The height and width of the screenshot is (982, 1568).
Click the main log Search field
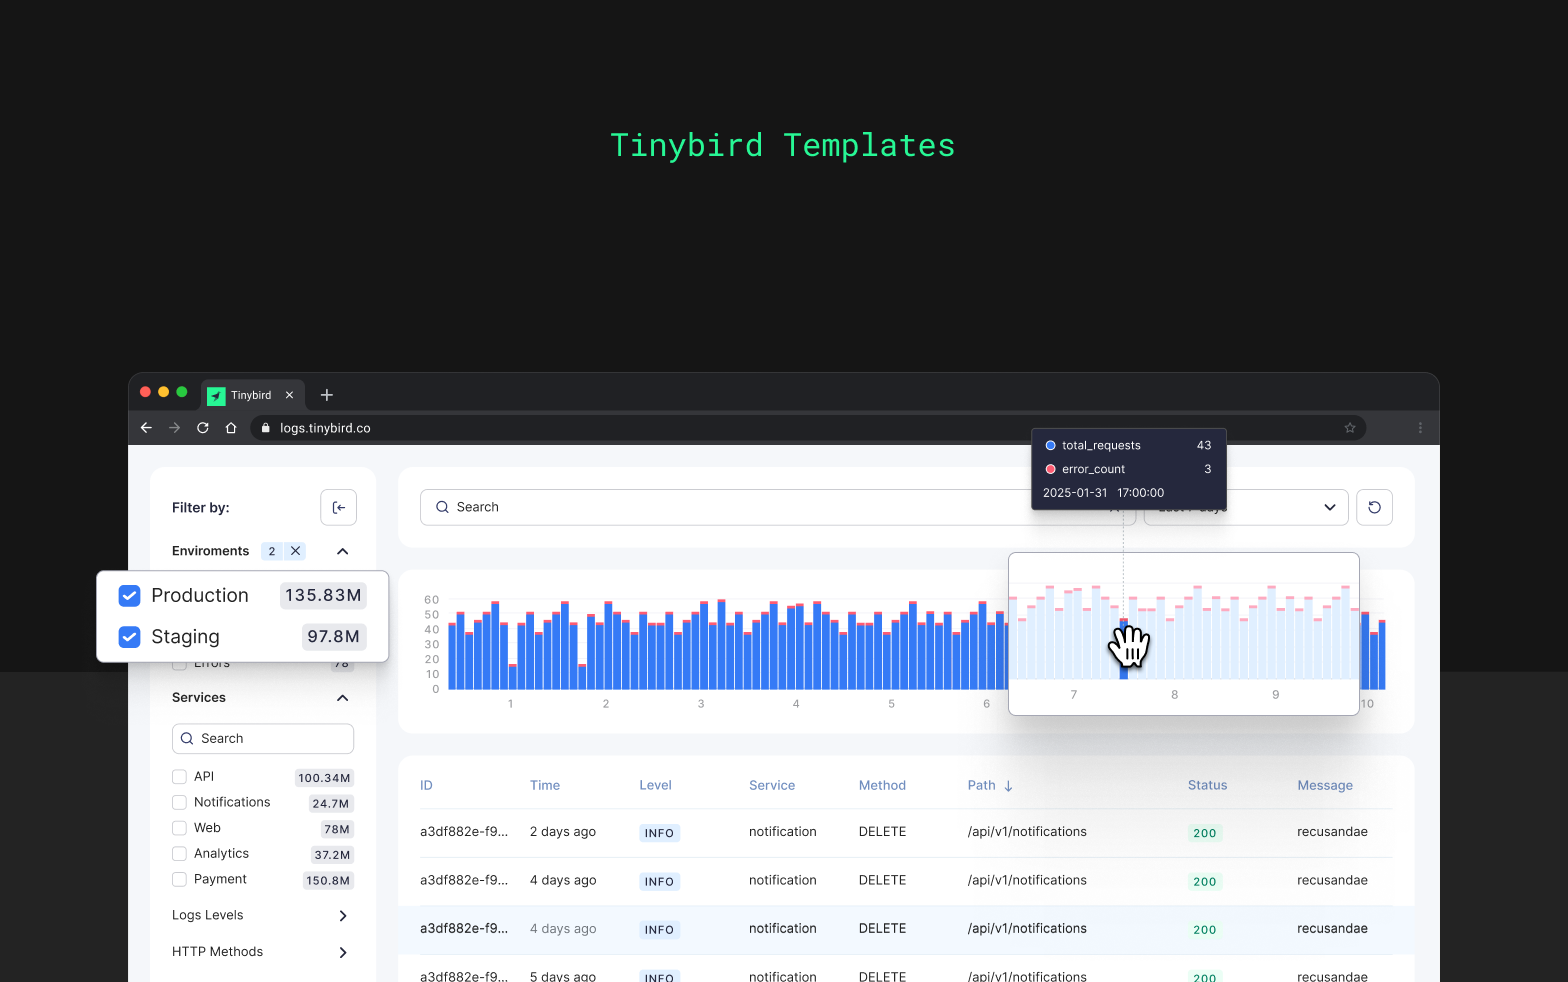778,507
